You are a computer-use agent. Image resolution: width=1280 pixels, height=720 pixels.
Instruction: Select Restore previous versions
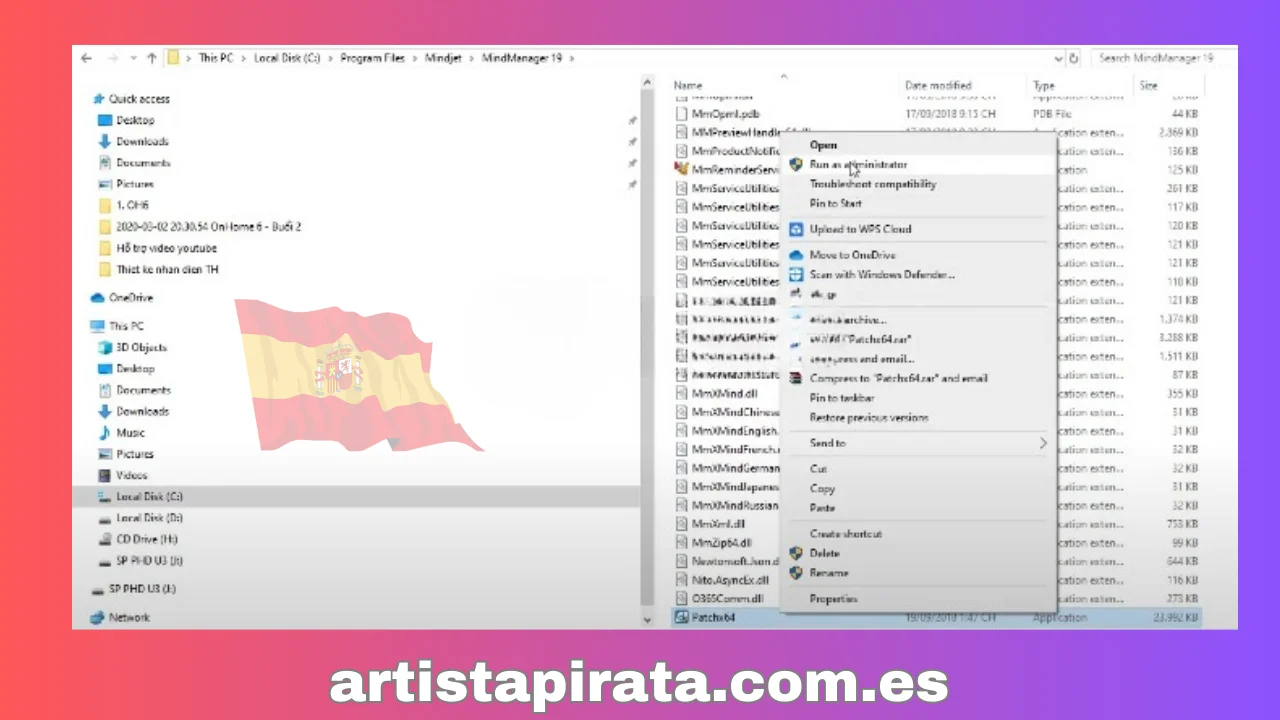tap(869, 418)
